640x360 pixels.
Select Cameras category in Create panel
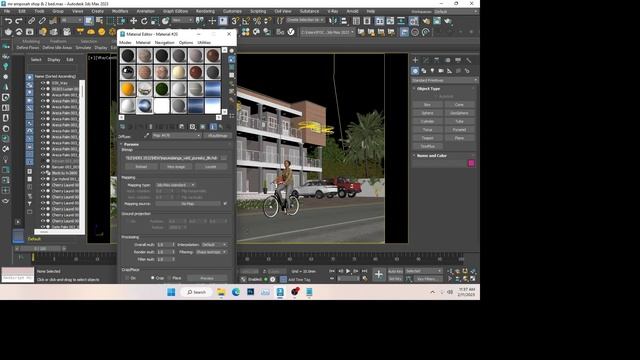(x=441, y=71)
